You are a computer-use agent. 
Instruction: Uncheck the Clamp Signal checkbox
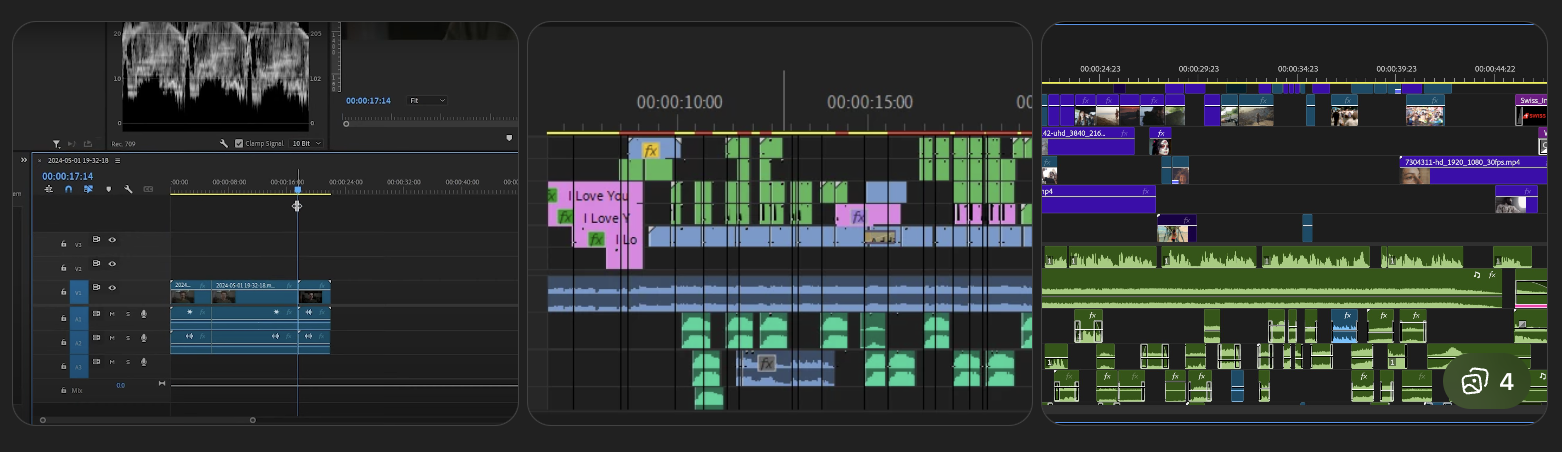coord(238,144)
